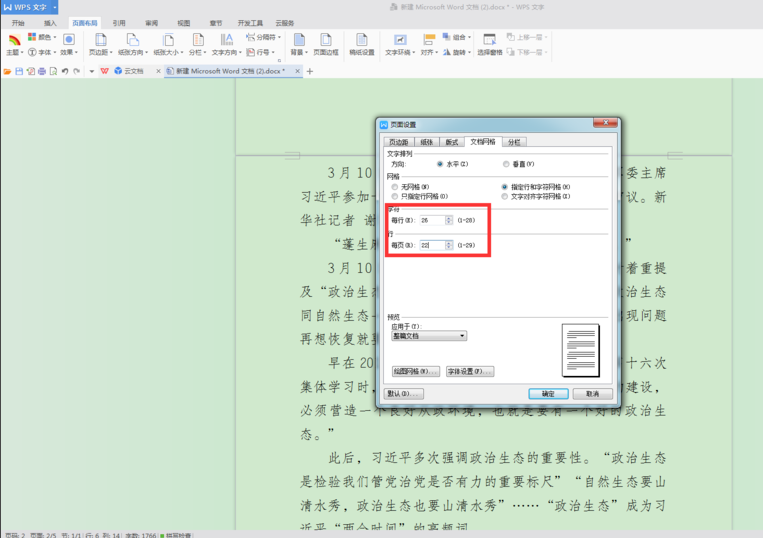Click the 纸张大小 paper size icon
The width and height of the screenshot is (763, 538).
(167, 44)
